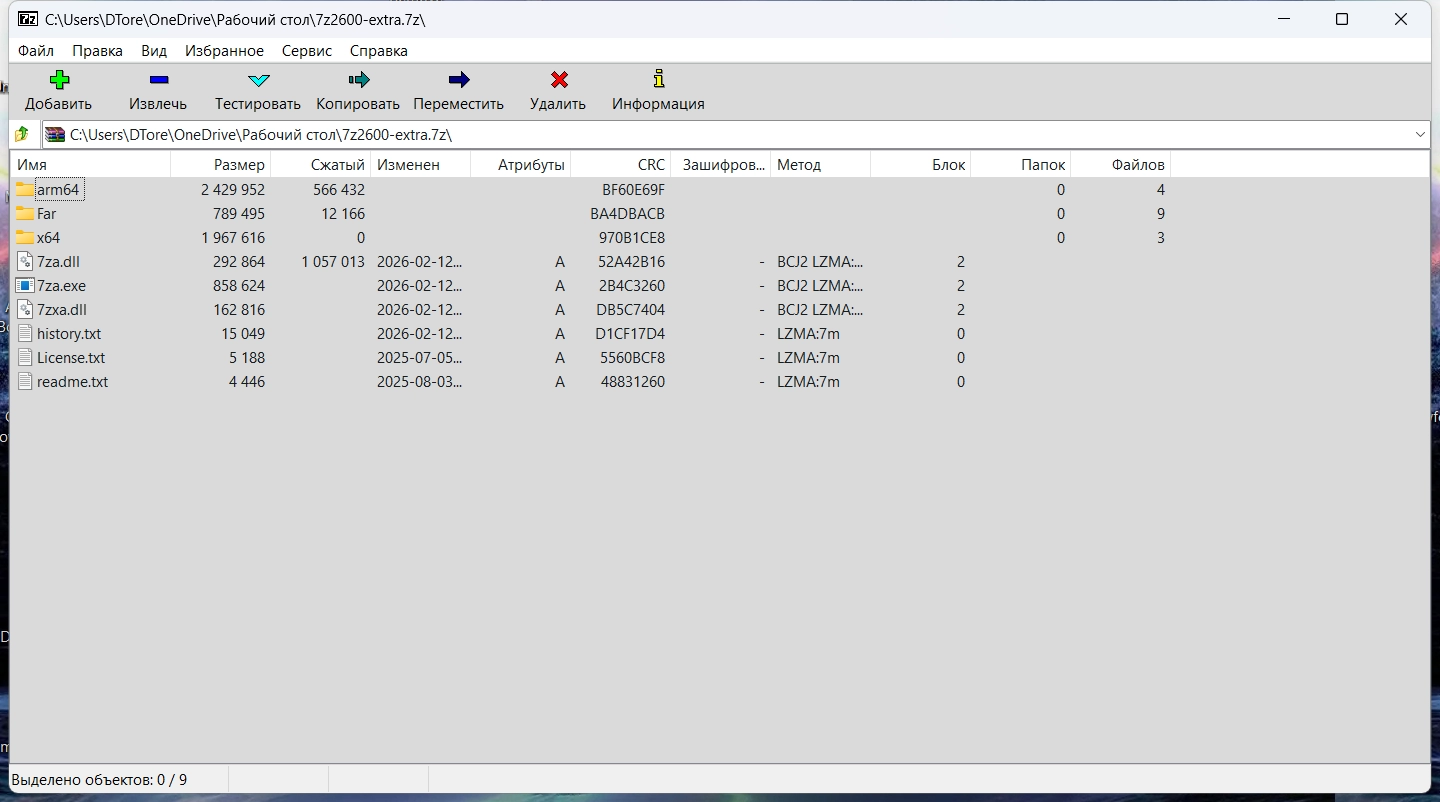Sort files by the Метод column header

point(820,165)
